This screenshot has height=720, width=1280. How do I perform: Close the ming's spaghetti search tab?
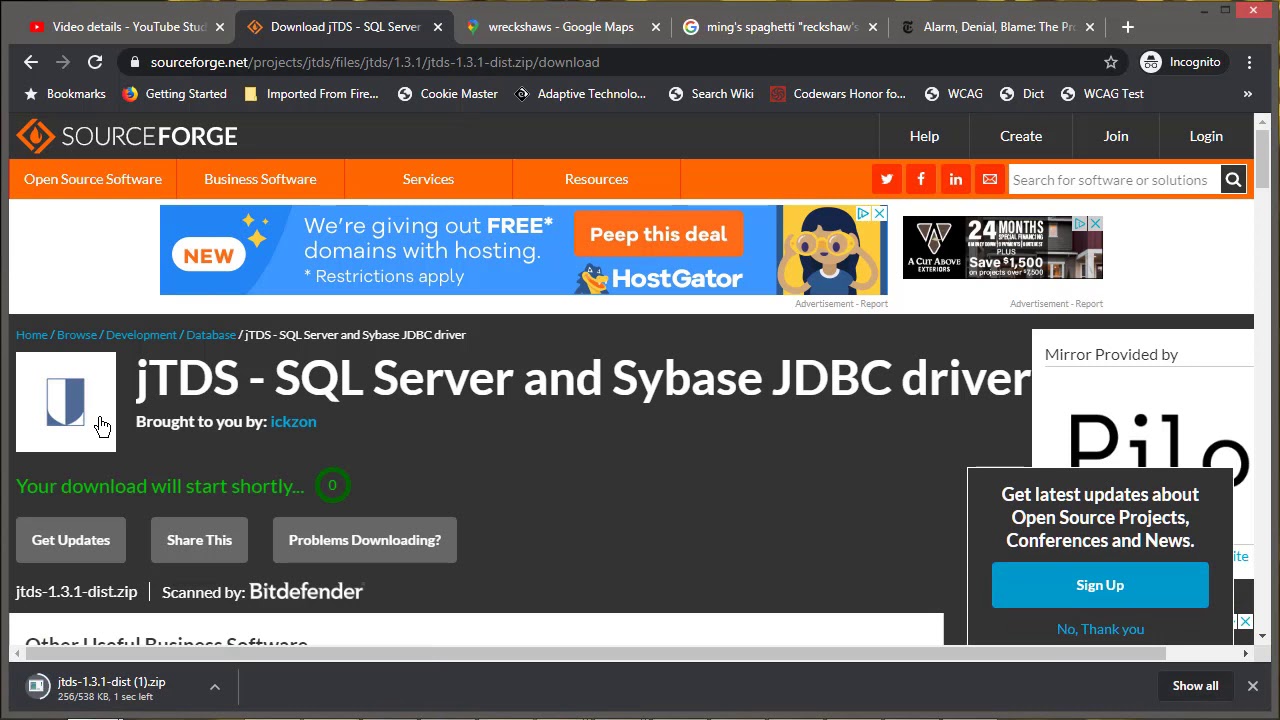click(873, 27)
